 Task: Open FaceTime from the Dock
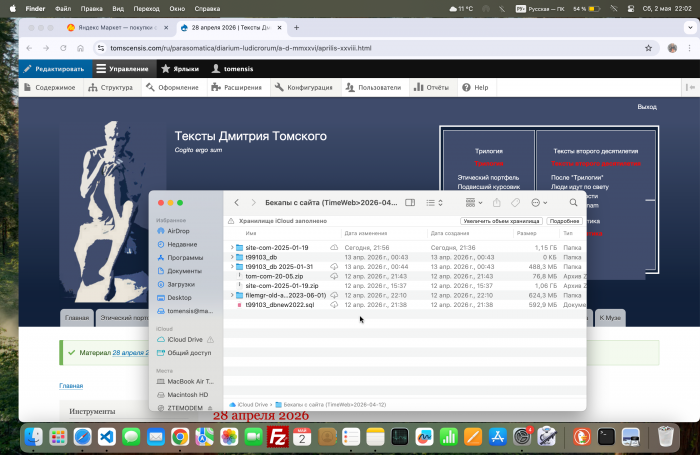tap(253, 437)
